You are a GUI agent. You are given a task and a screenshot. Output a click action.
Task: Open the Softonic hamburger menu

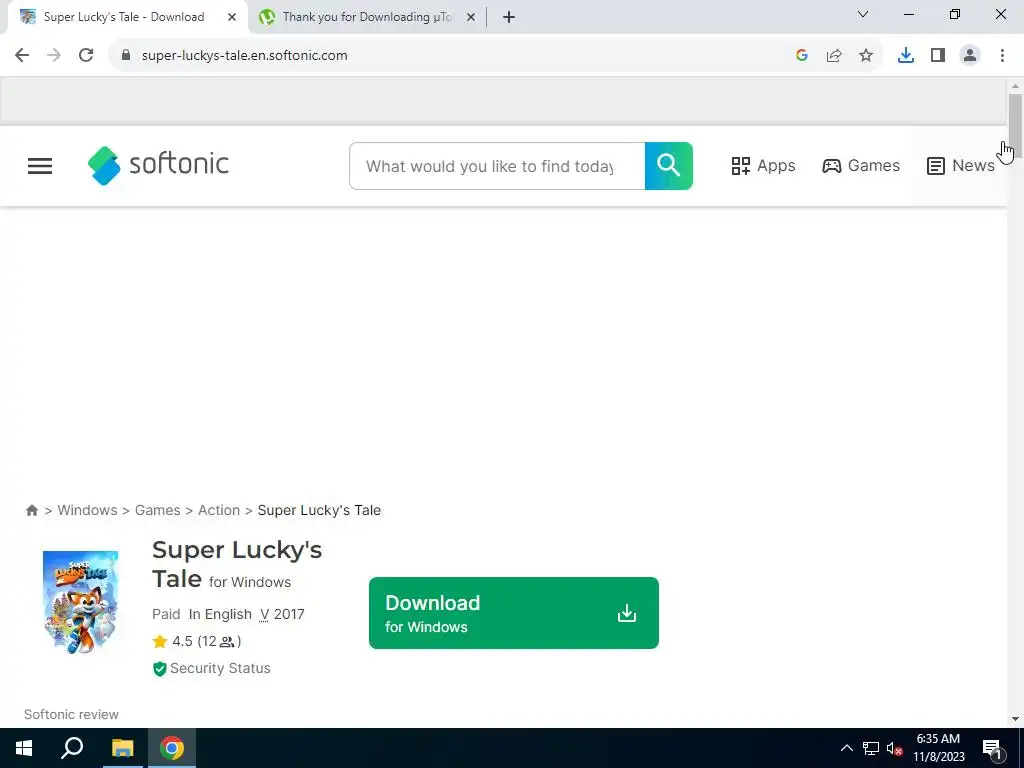pos(40,166)
